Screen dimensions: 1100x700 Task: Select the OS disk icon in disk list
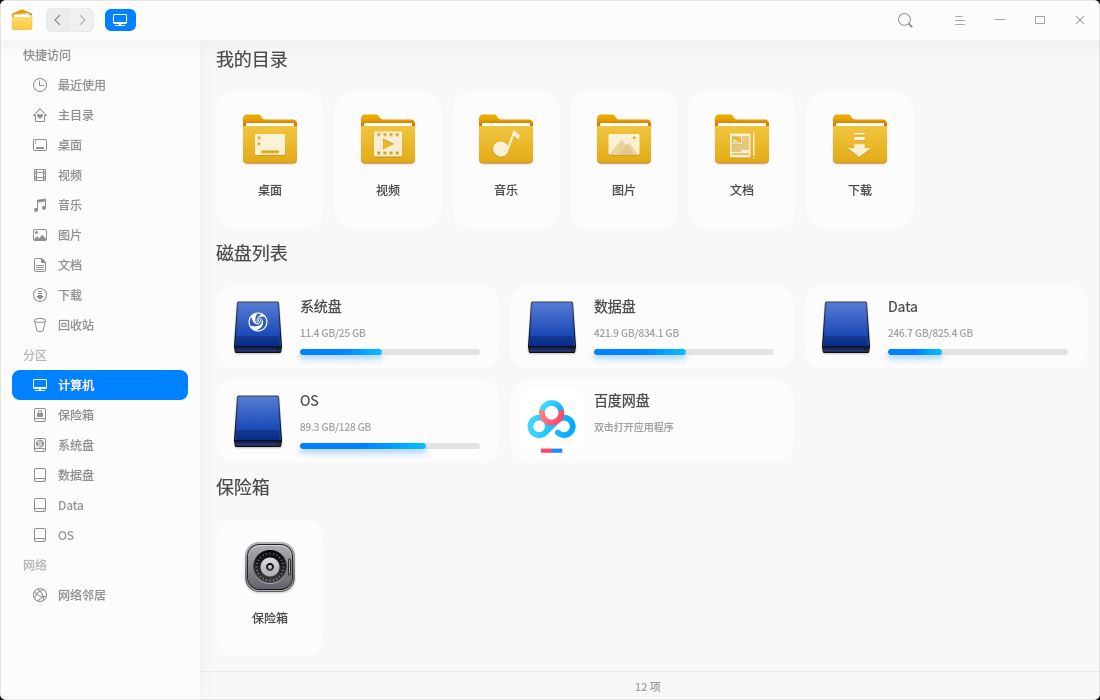258,421
